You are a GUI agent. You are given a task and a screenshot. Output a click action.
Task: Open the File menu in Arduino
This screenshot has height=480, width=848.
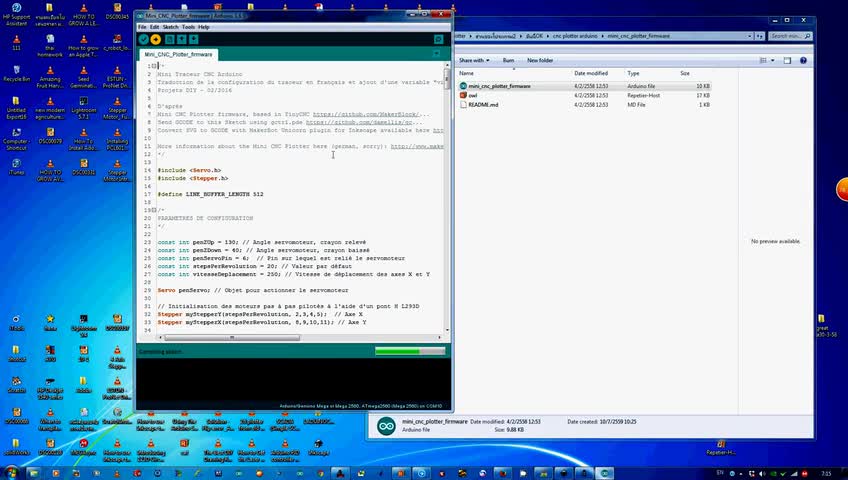[x=142, y=27]
